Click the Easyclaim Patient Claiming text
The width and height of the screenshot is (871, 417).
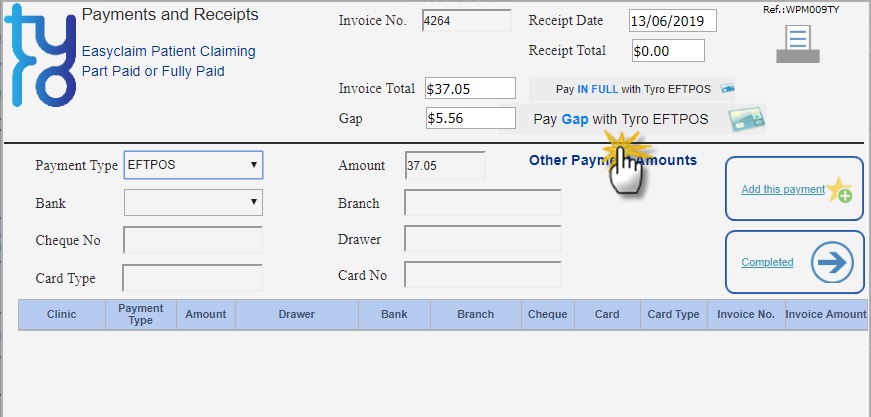point(168,52)
